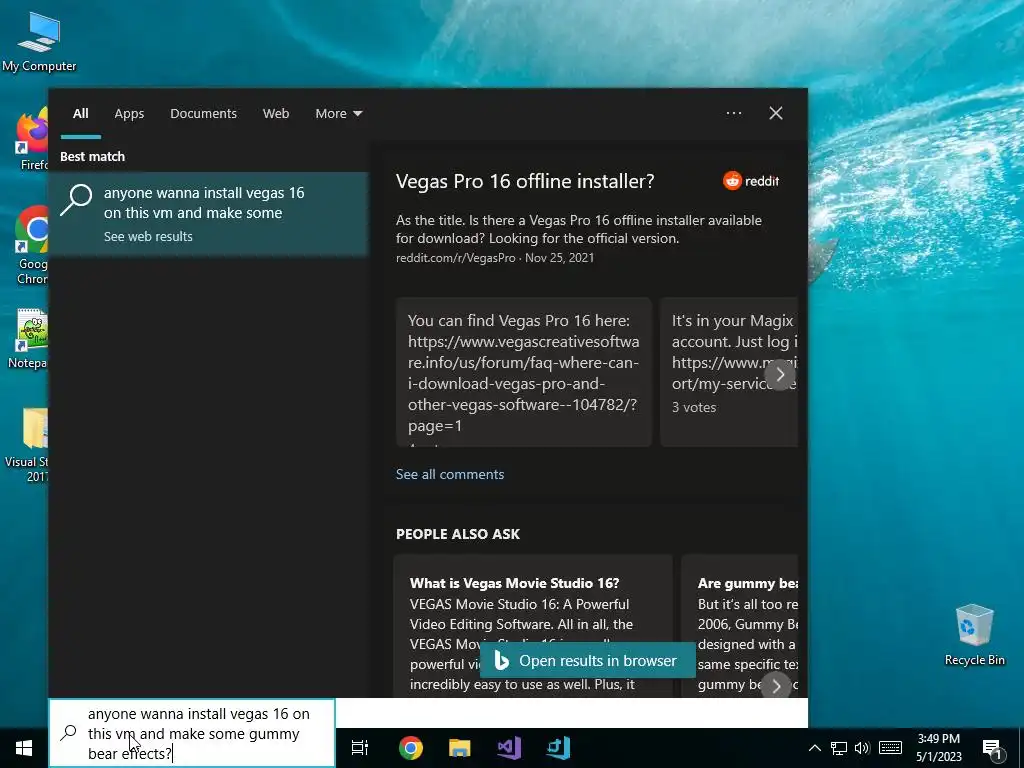1024x768 pixels.
Task: Open the Visual Studio 2017 desktop folder
Action: point(27,445)
